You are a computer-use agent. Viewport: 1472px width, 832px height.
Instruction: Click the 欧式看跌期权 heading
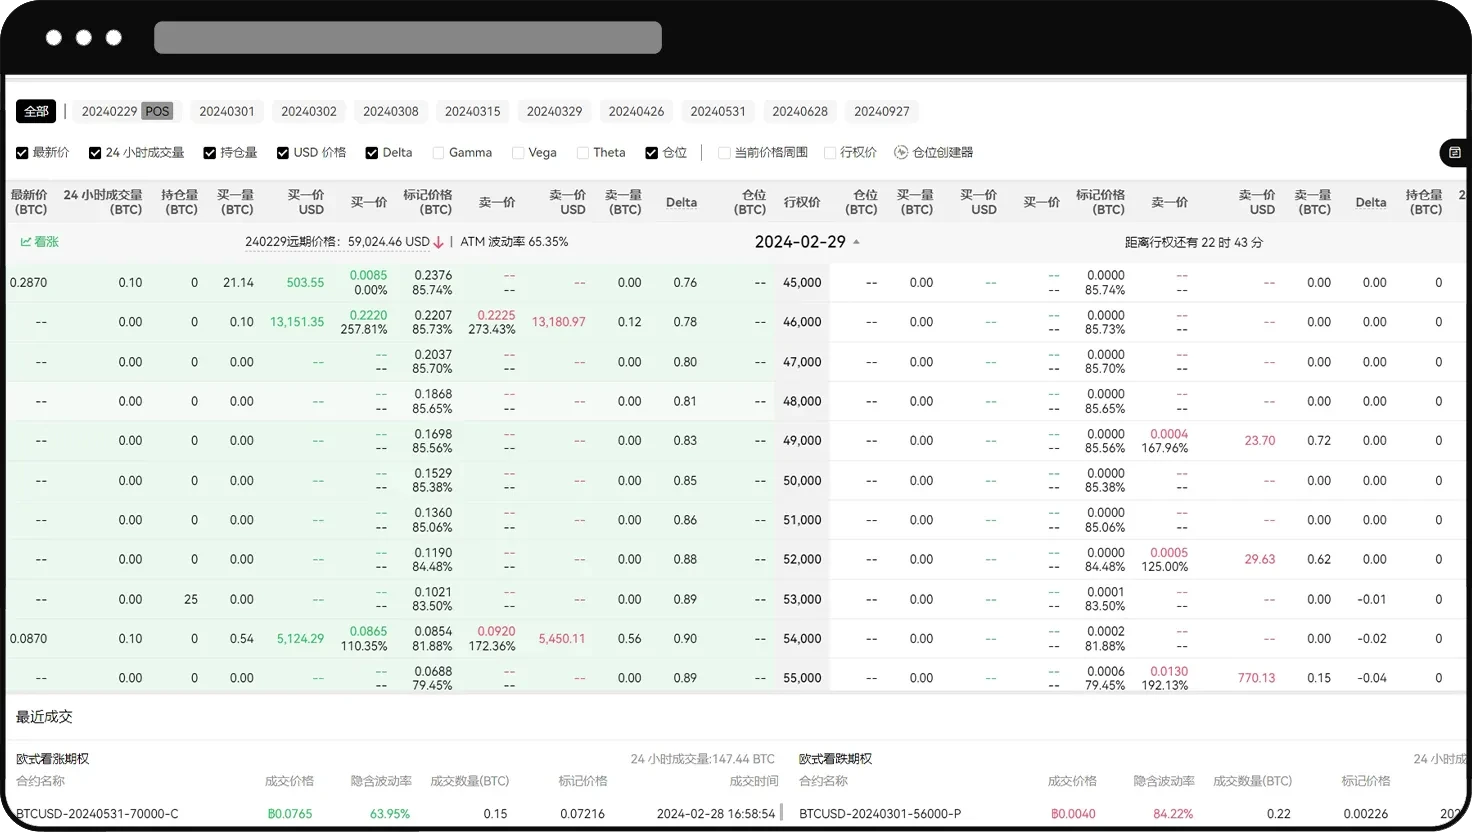tap(835, 759)
